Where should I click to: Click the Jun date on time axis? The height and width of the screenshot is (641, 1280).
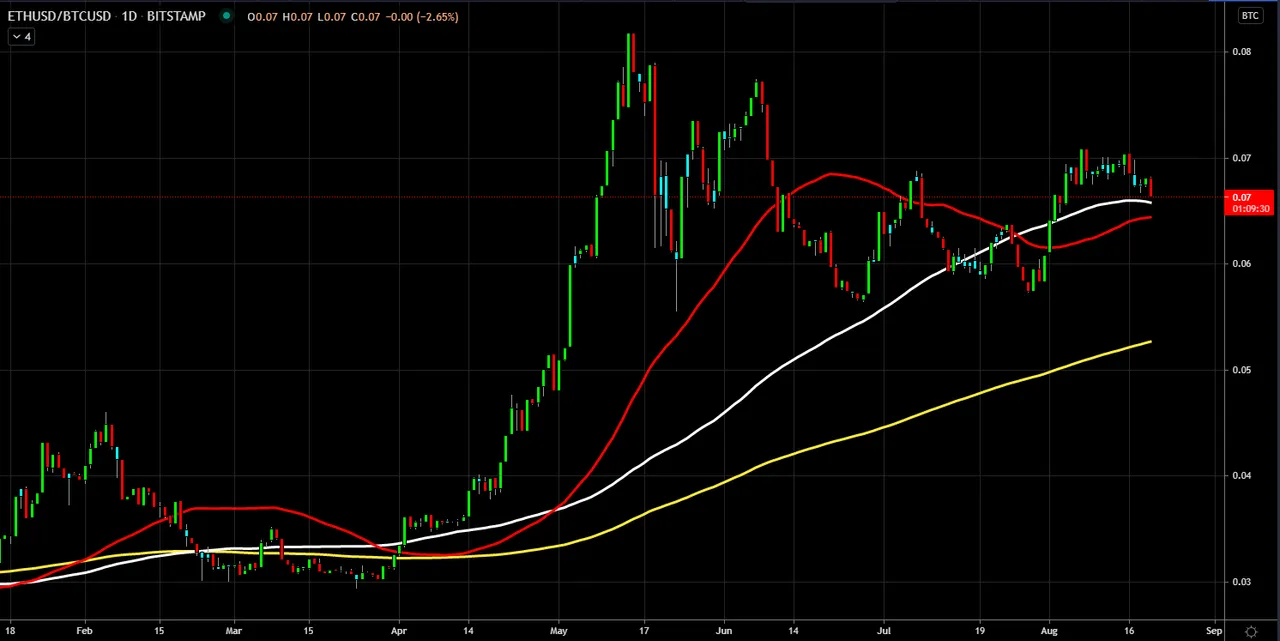(724, 631)
